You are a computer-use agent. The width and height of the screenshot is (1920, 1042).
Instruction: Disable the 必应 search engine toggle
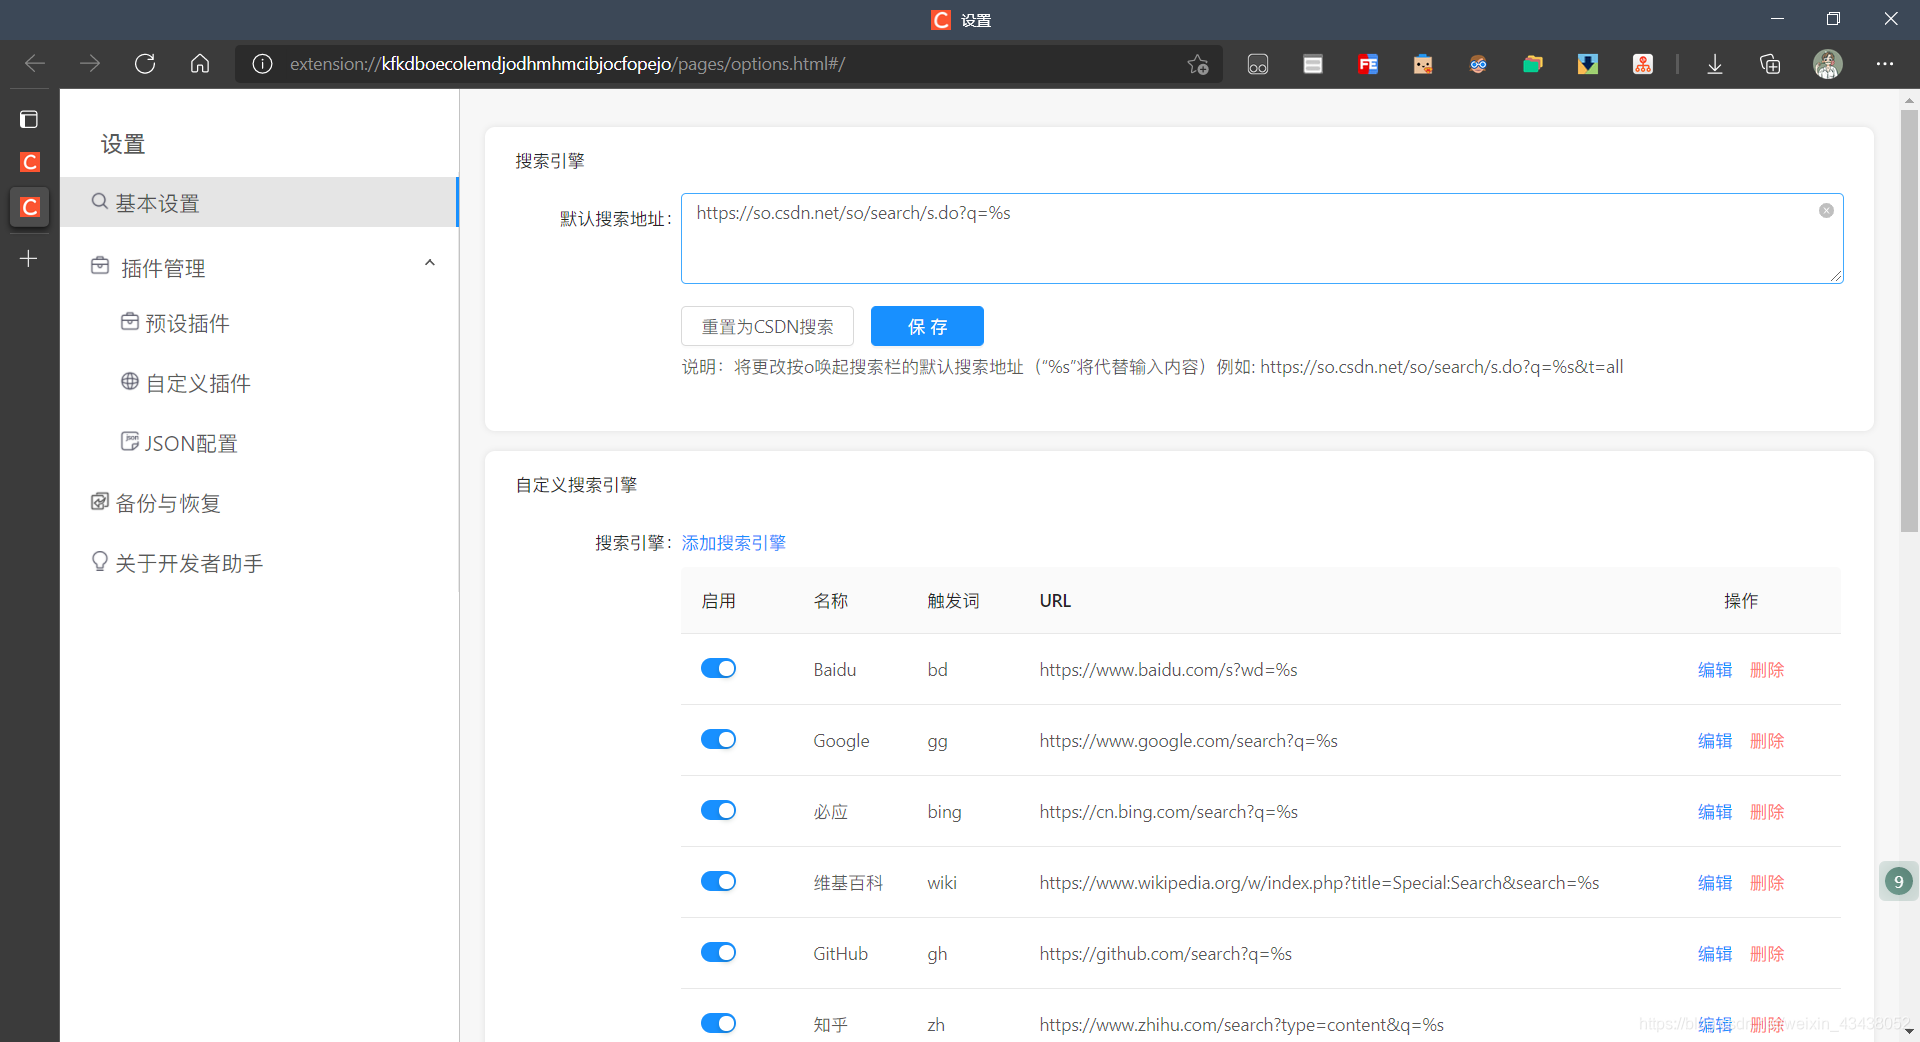(x=718, y=810)
